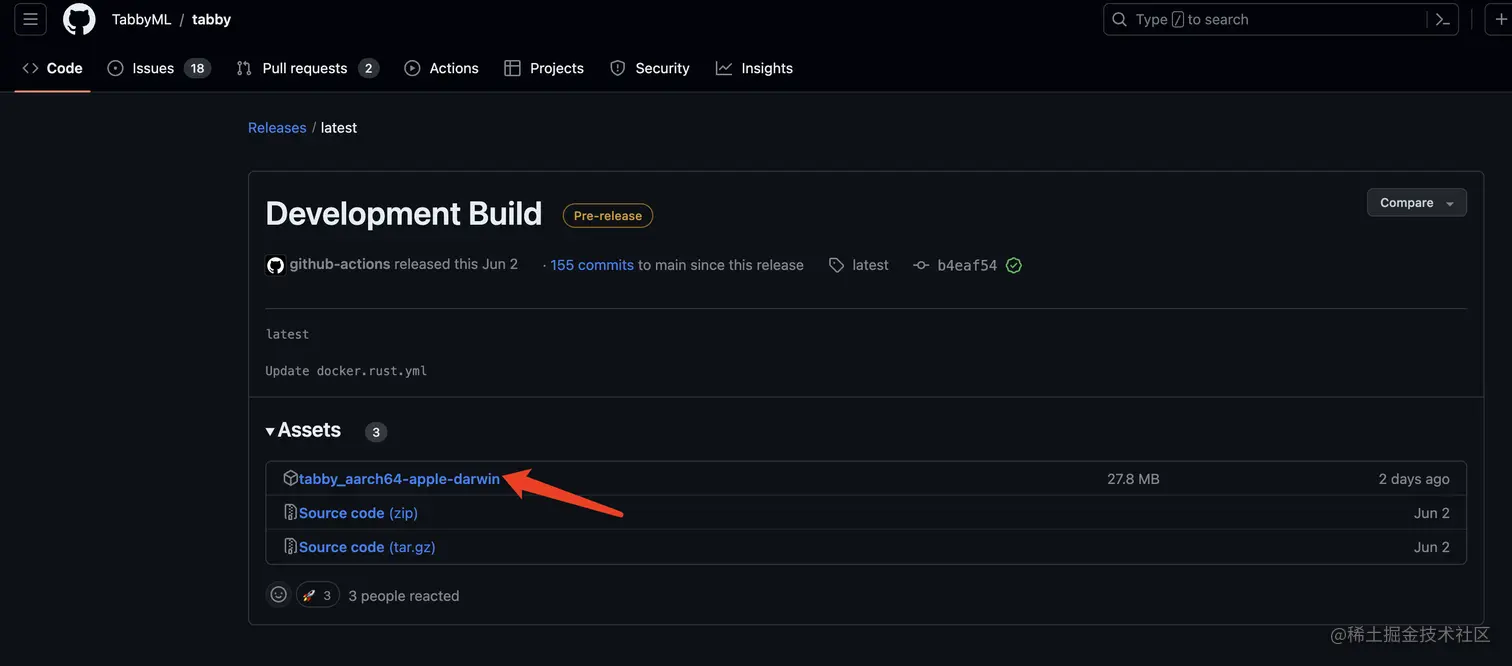Open the command palette terminal icon

1442,19
